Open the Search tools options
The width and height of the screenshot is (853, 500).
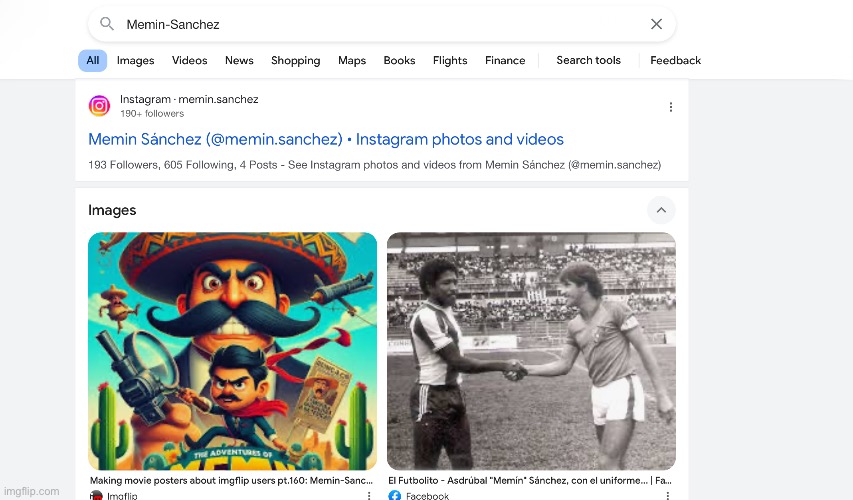click(588, 60)
